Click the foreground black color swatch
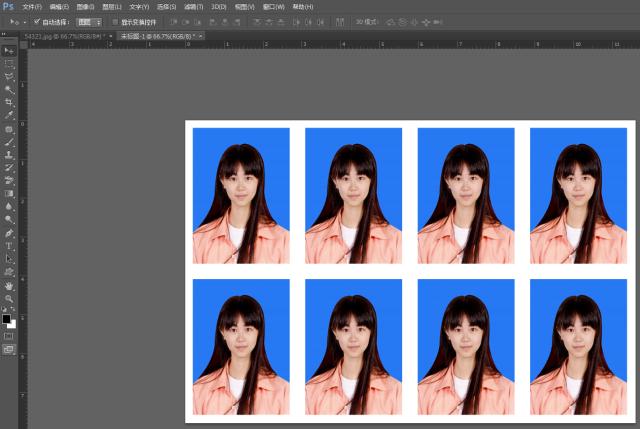The width and height of the screenshot is (640, 429). pos(6,318)
